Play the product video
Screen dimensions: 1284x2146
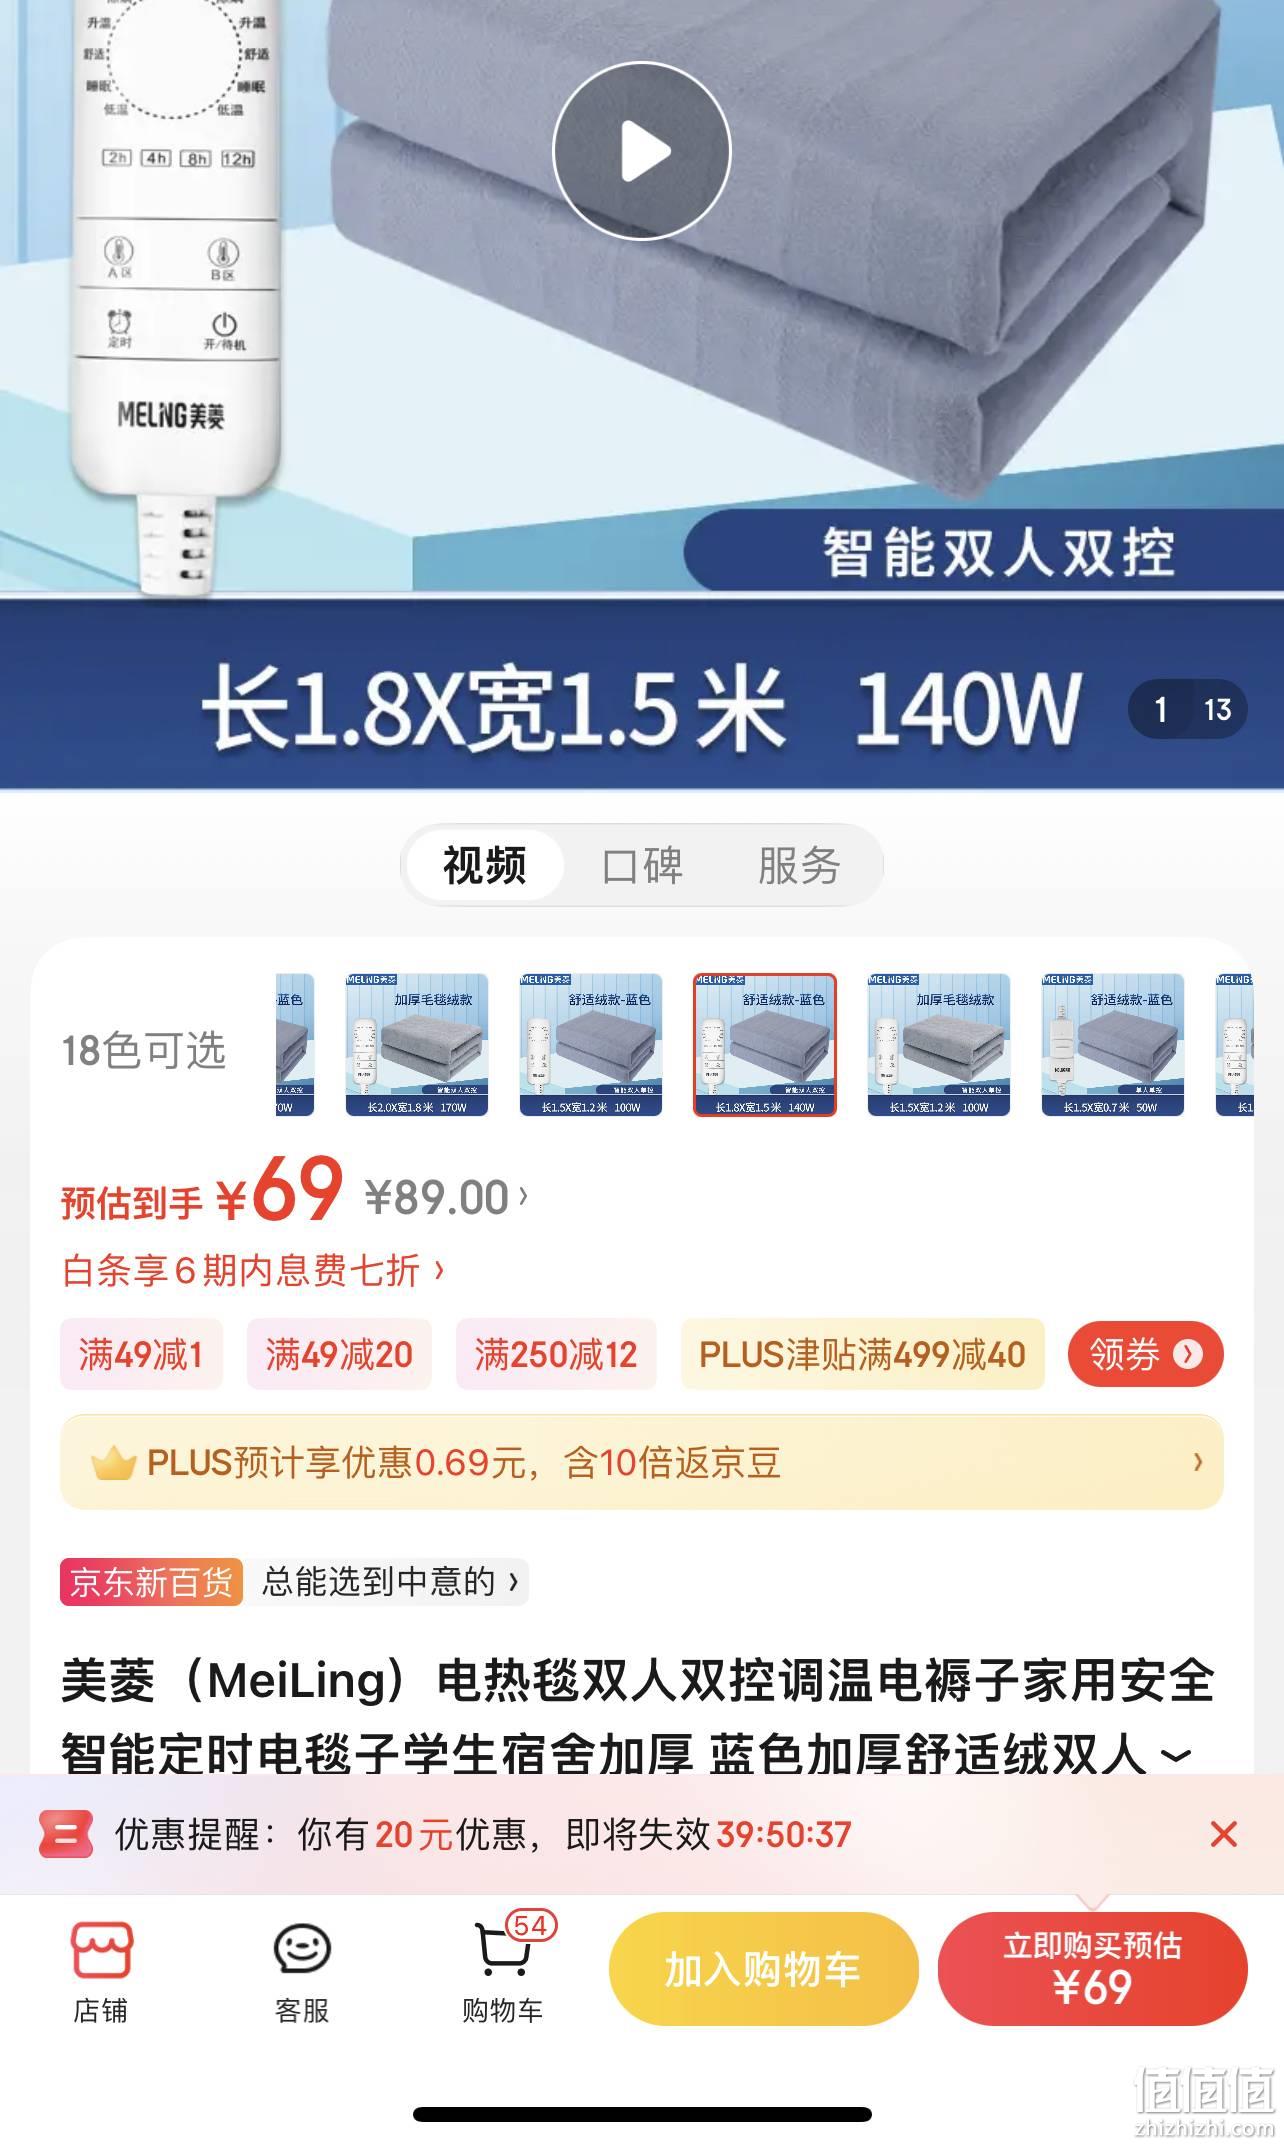(642, 151)
